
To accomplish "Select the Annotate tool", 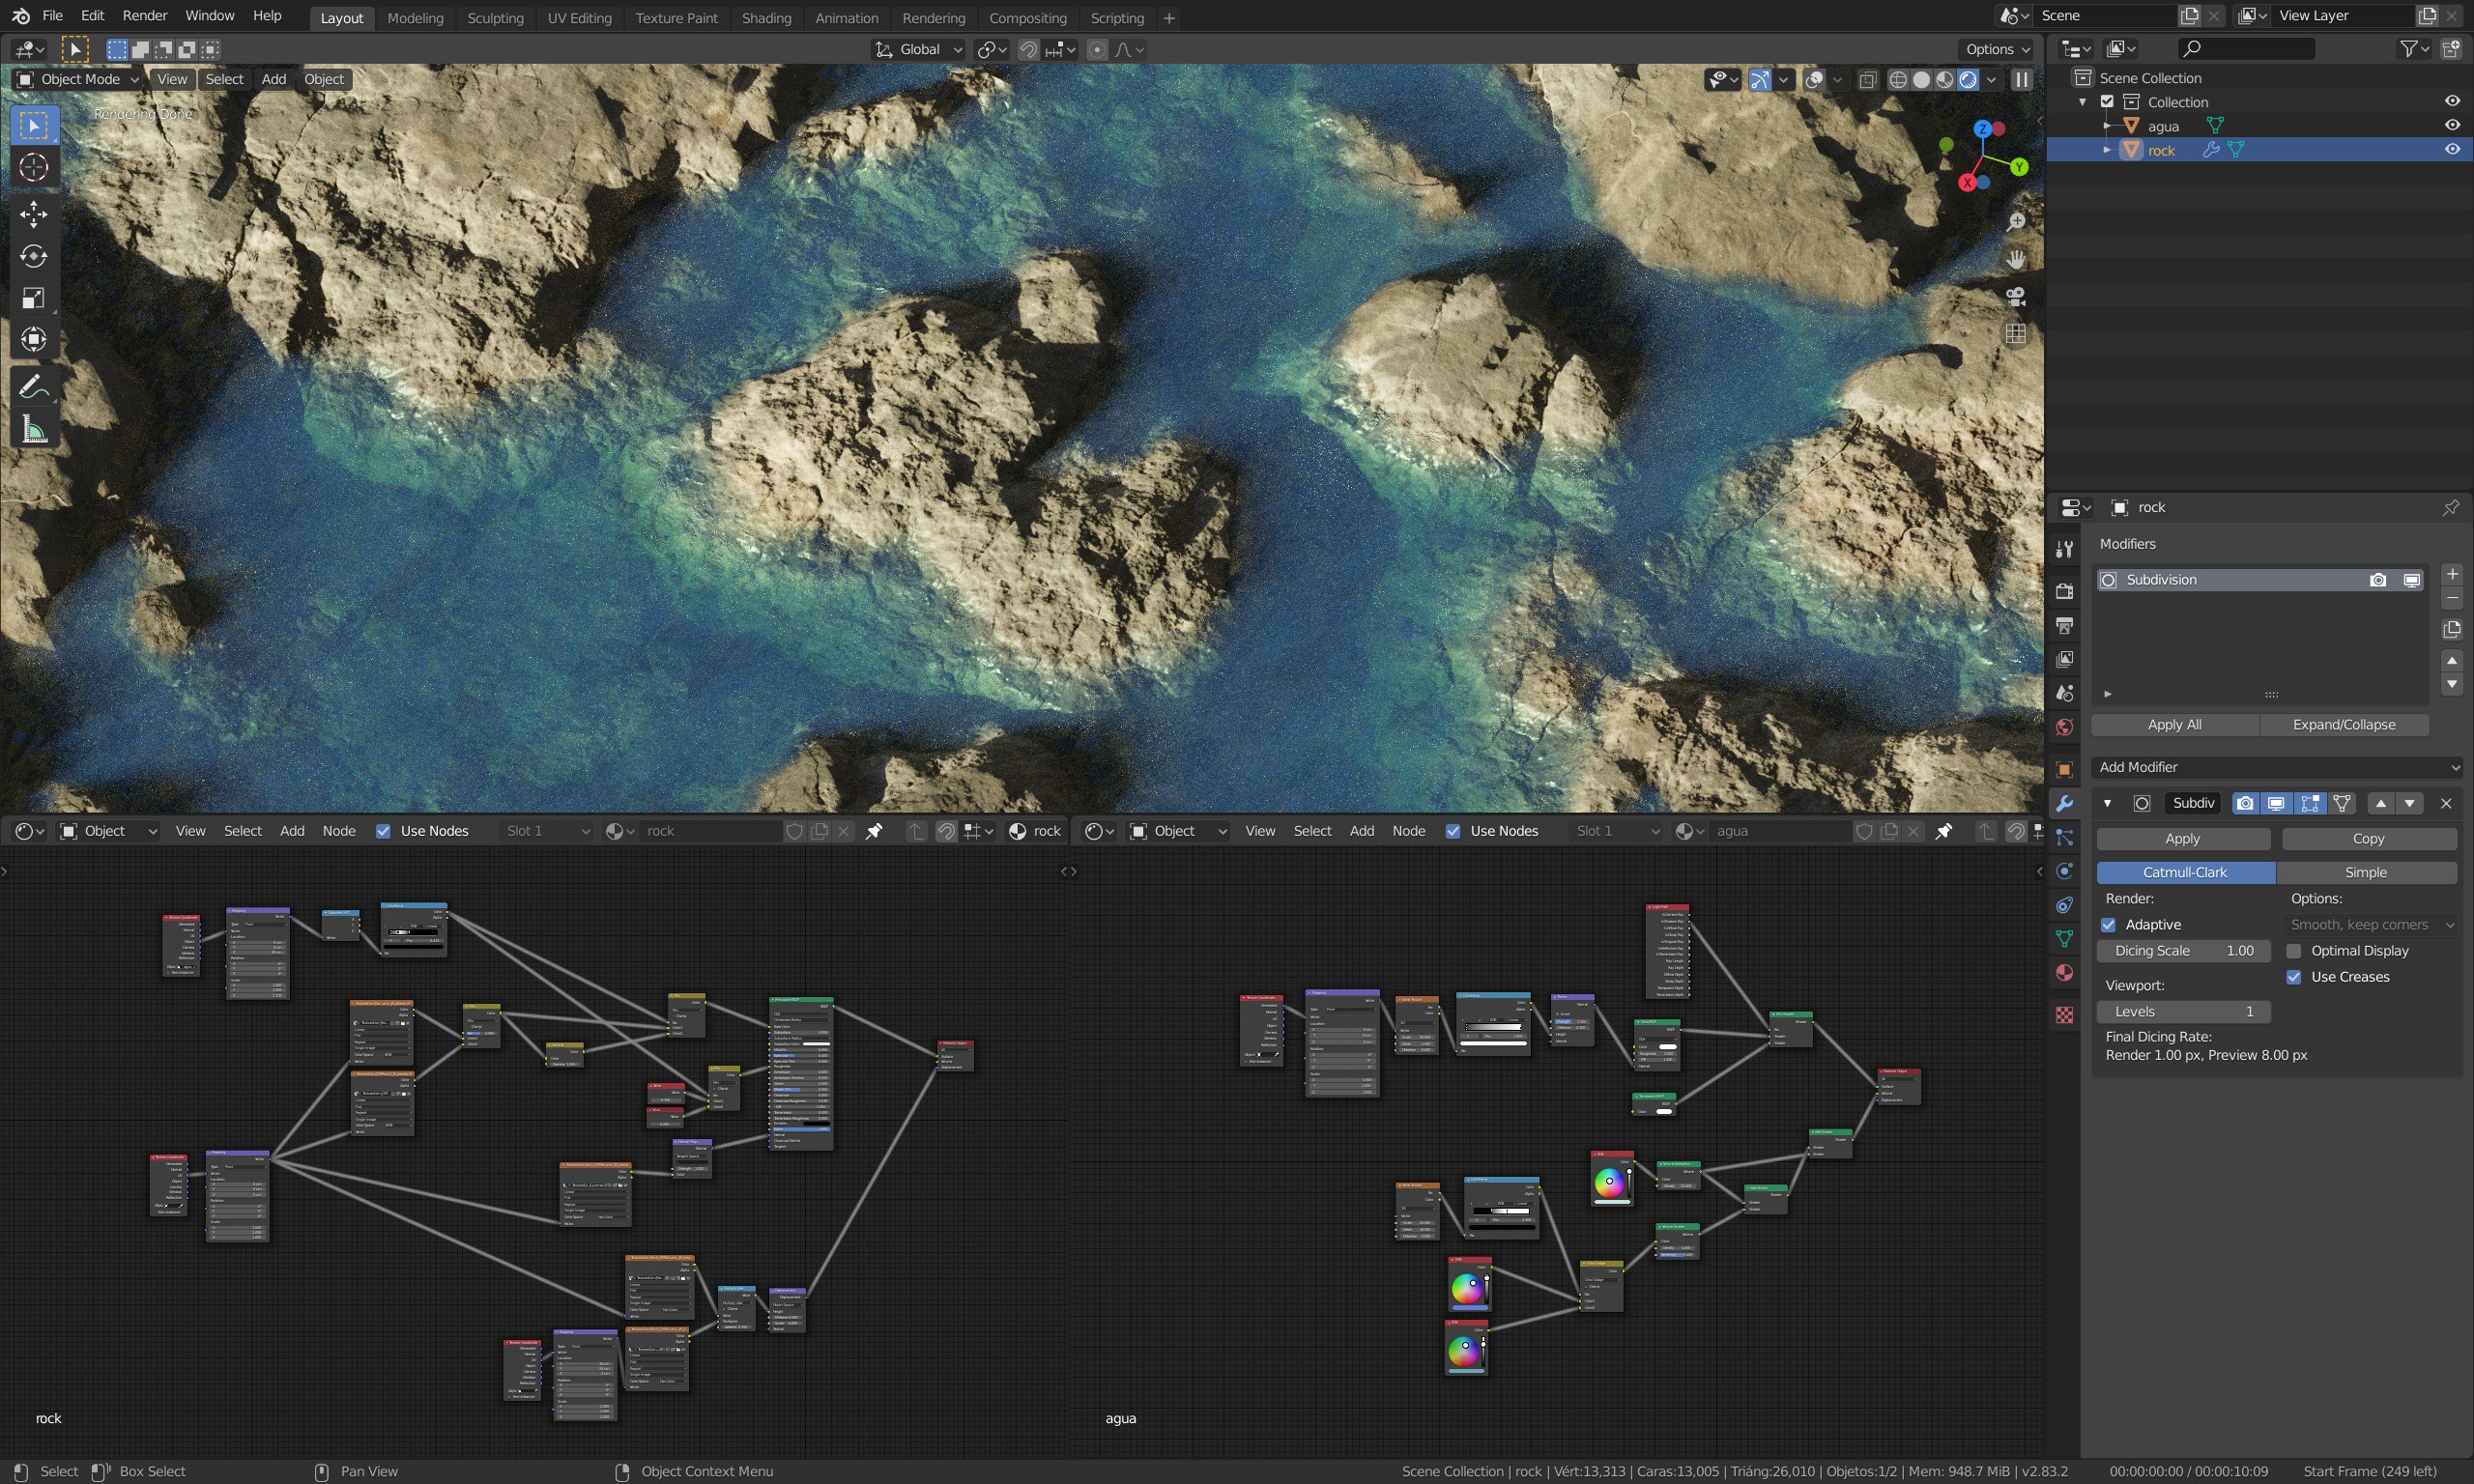I will [x=33, y=386].
